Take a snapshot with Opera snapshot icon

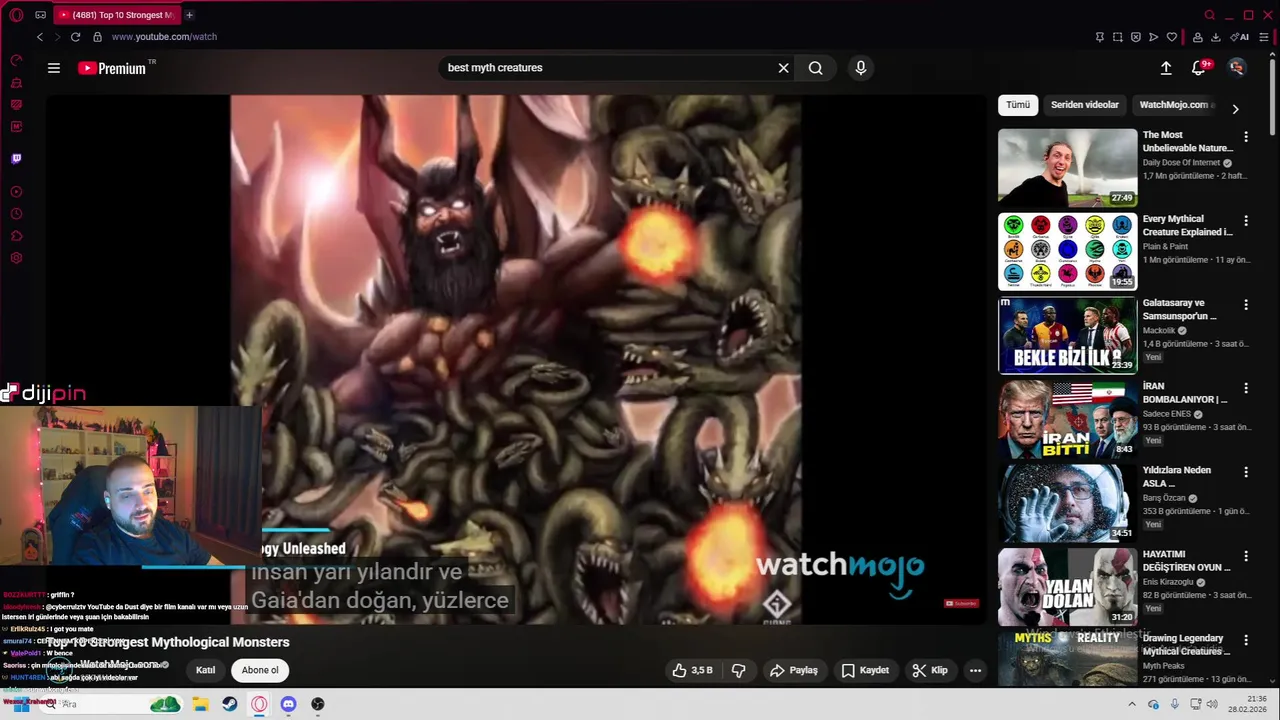tap(1118, 37)
